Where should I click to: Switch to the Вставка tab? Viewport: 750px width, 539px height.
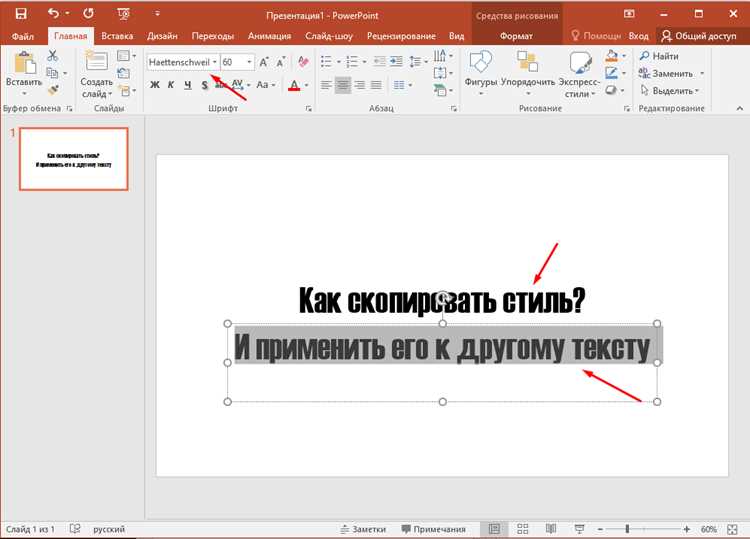point(117,36)
